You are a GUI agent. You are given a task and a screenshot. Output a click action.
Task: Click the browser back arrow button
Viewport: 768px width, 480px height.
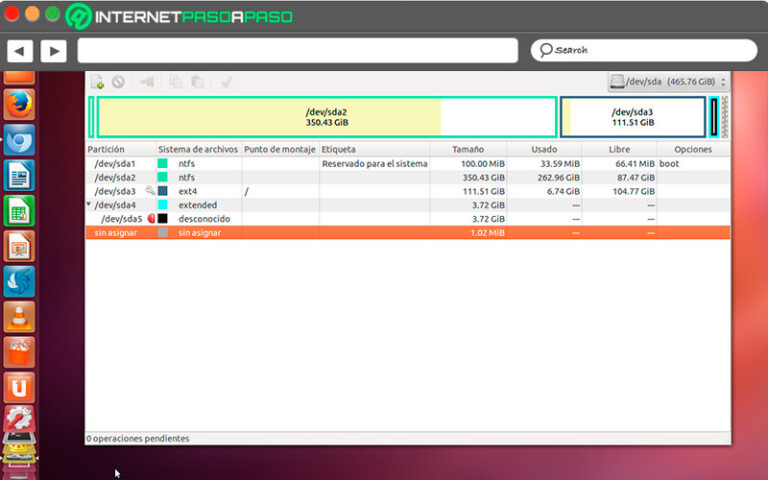point(20,50)
